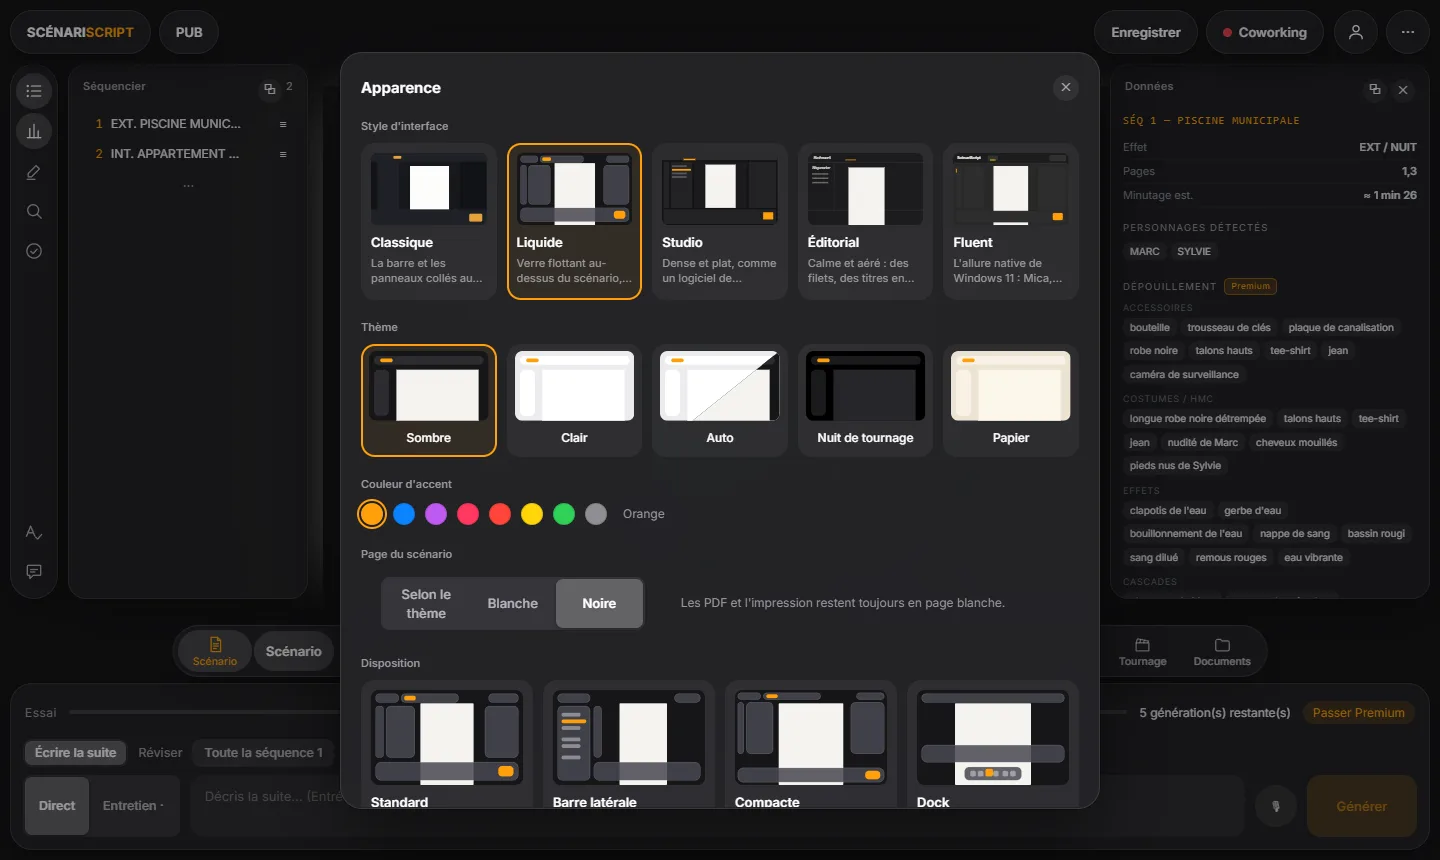Select the Barre latérale layout
Screen dimensions: 1440x860
coord(629,745)
